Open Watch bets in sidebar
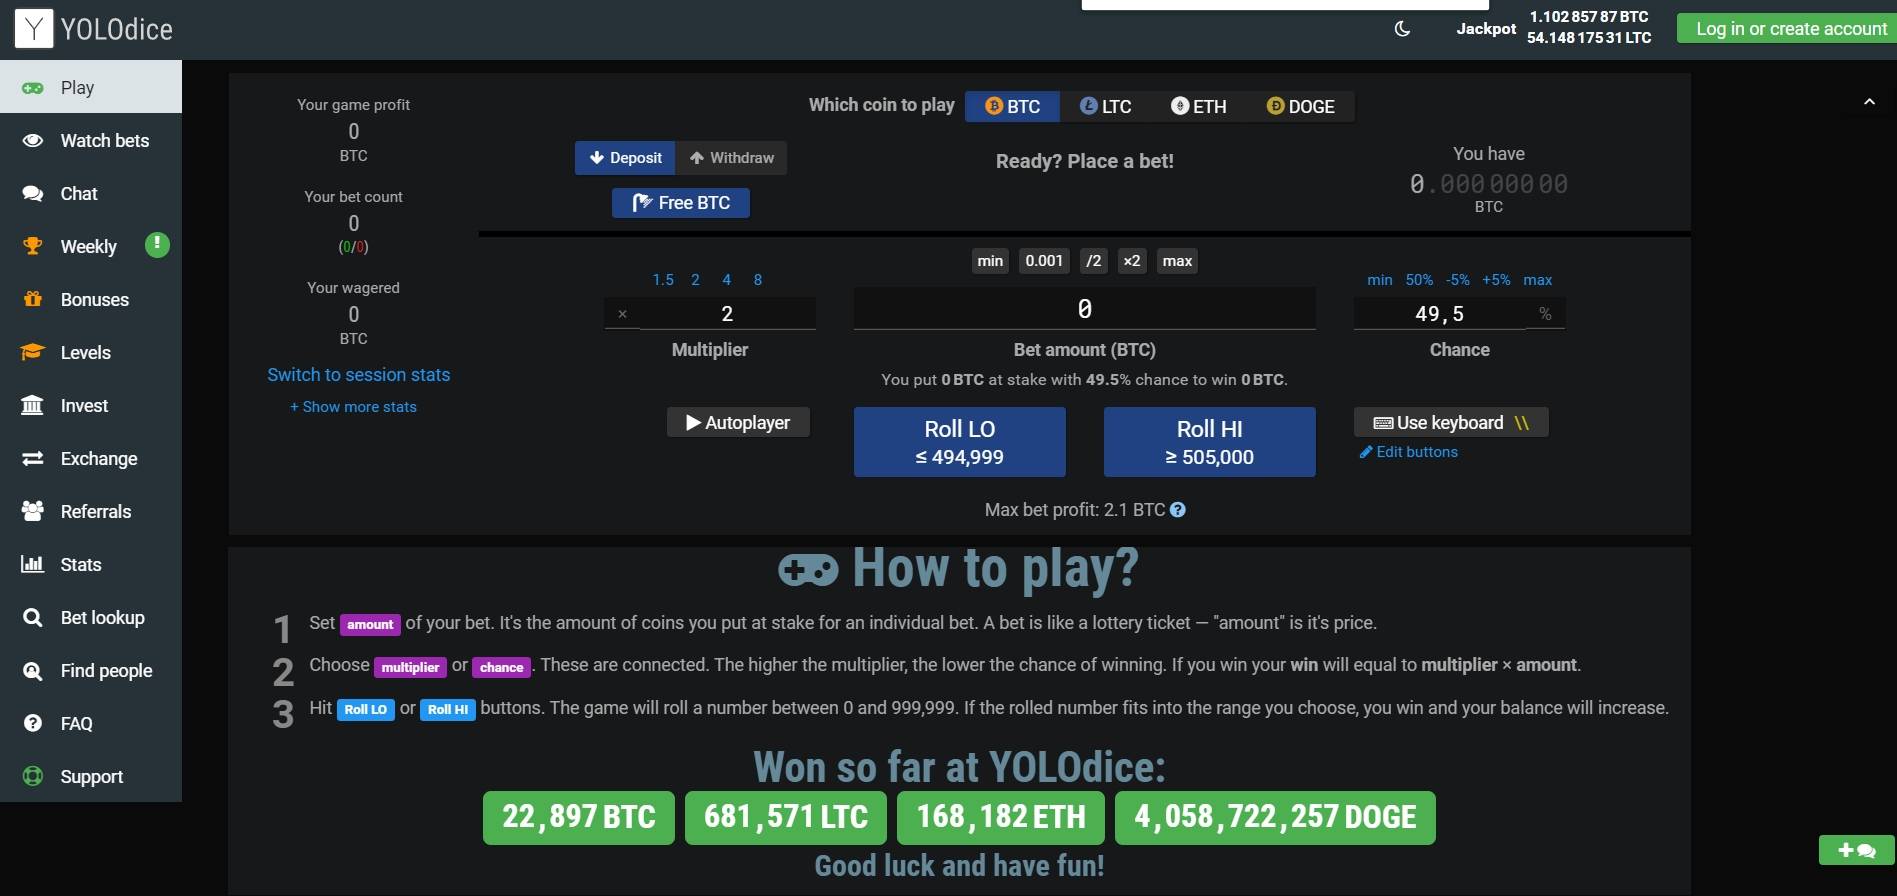Screen dimensions: 1897x896 click(x=91, y=140)
